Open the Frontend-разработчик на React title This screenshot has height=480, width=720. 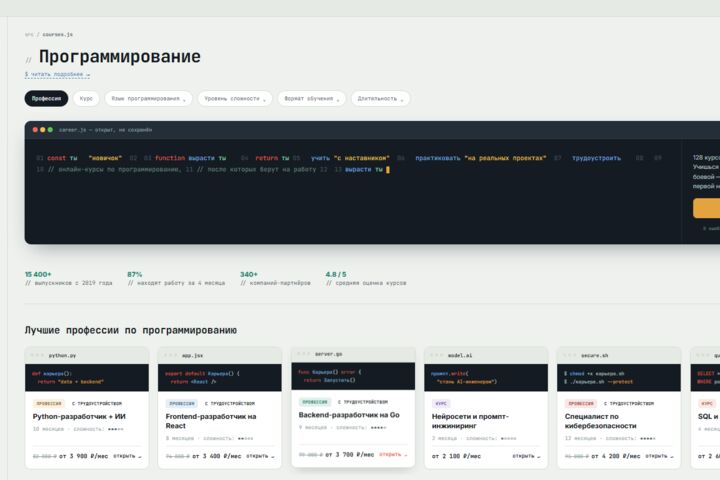click(x=211, y=421)
